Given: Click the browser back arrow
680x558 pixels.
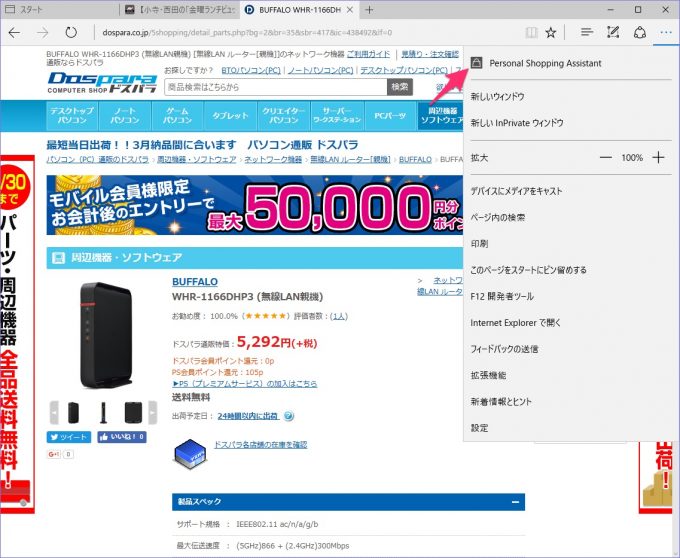Looking at the screenshot, I should (x=14, y=33).
